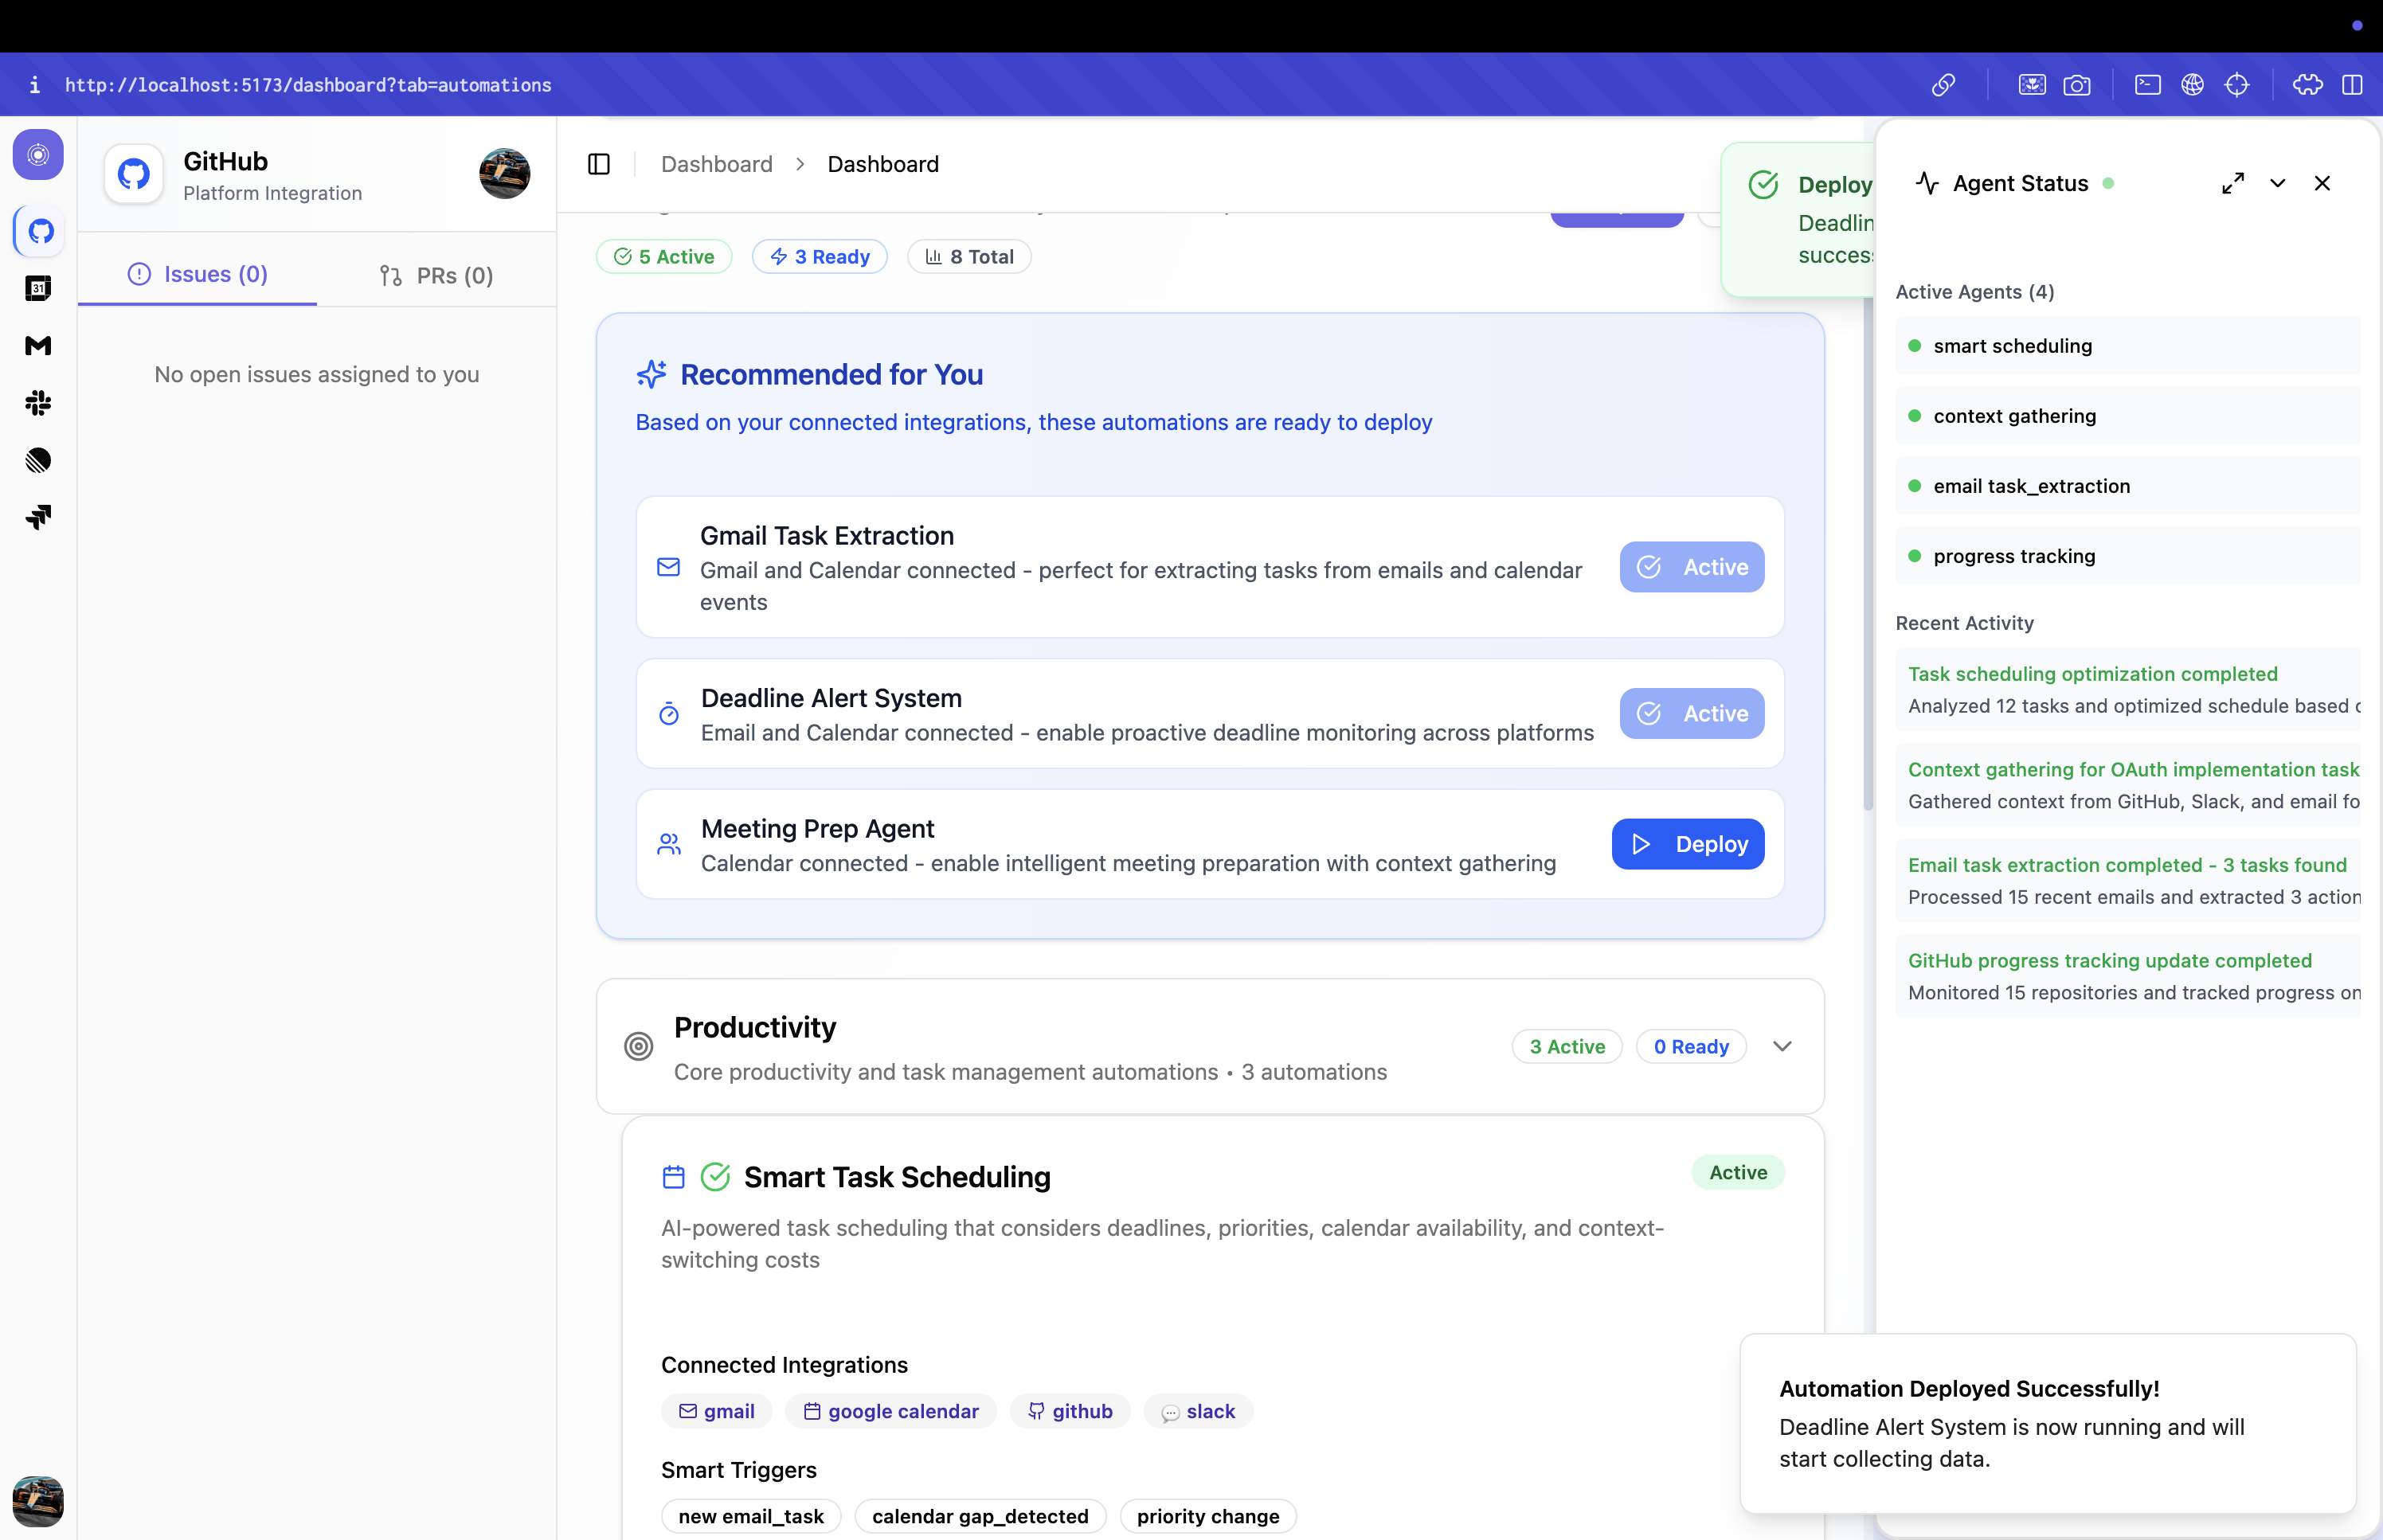Viewport: 2383px width, 1540px height.
Task: Open the Linear sidebar icon
Action: [x=38, y=460]
